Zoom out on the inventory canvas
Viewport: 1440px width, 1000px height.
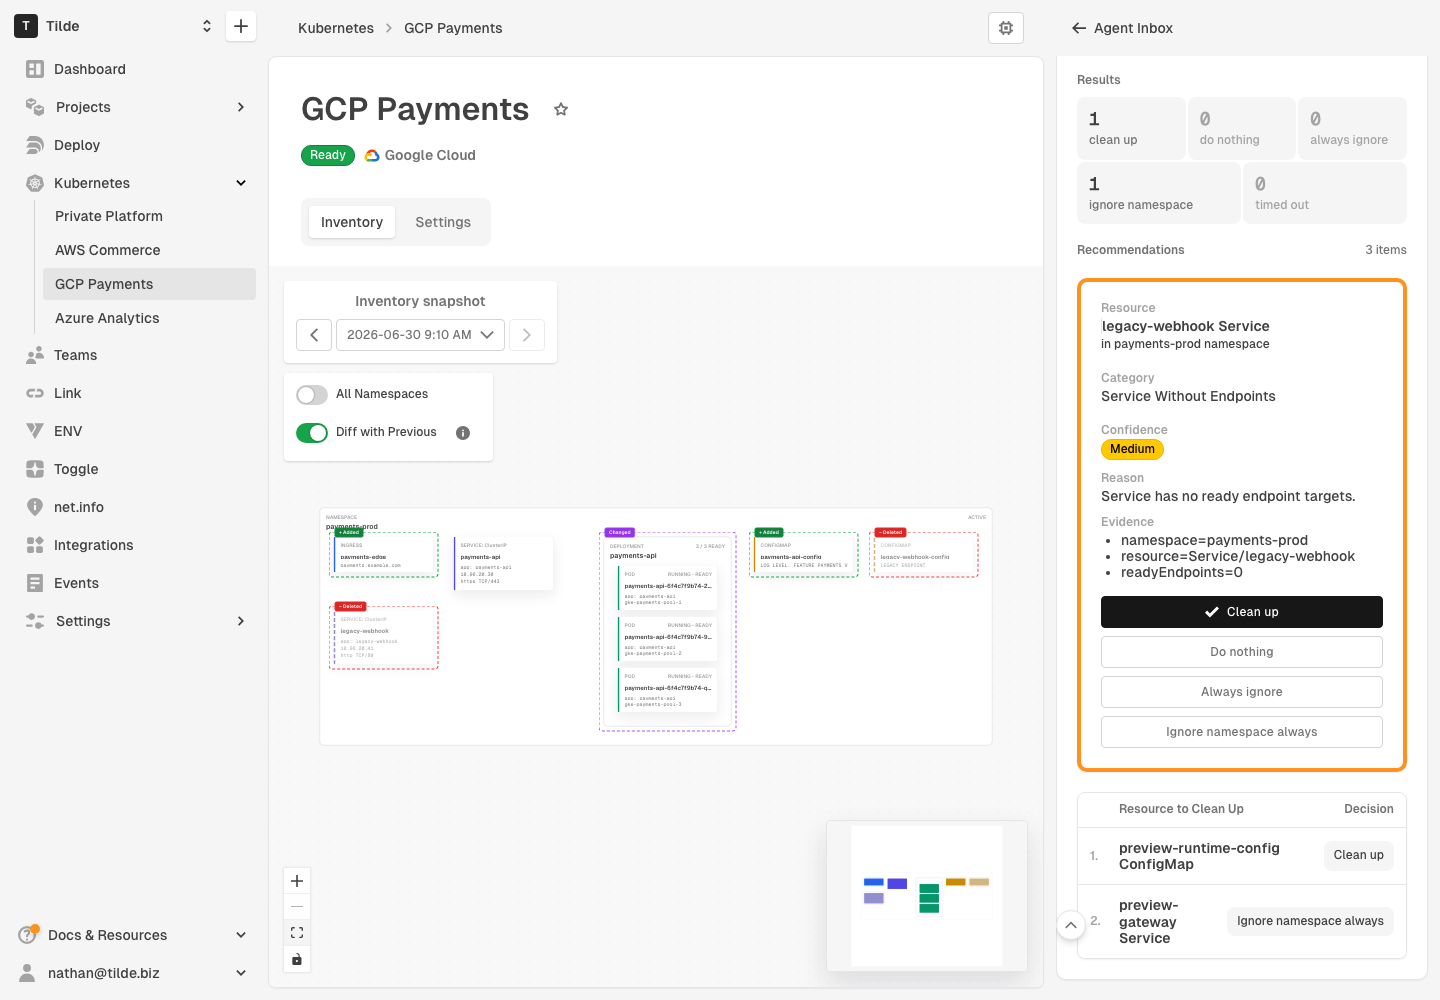[297, 907]
